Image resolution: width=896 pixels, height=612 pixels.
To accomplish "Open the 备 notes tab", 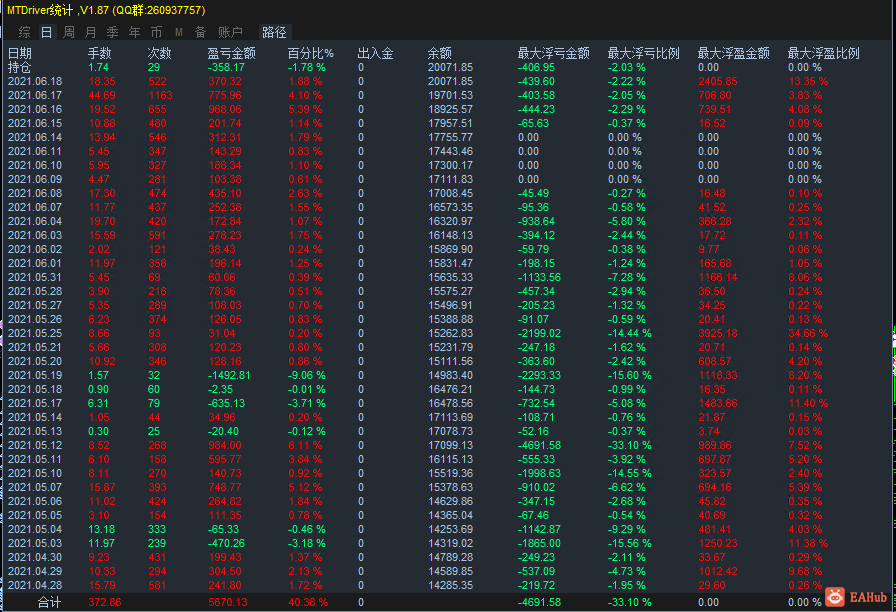I will click(x=201, y=33).
